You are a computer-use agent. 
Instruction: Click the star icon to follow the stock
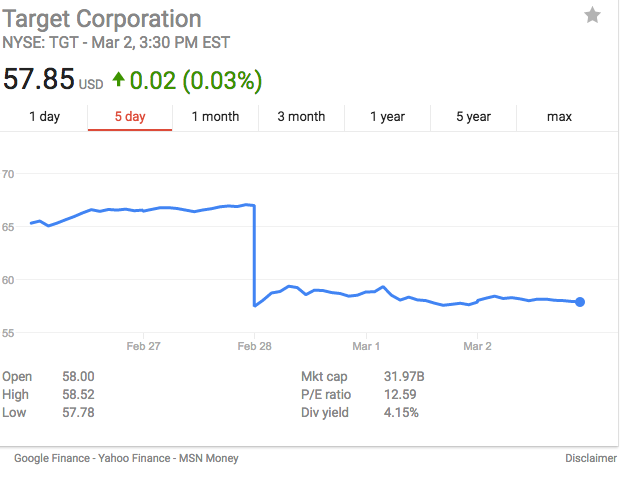pyautogui.click(x=593, y=15)
